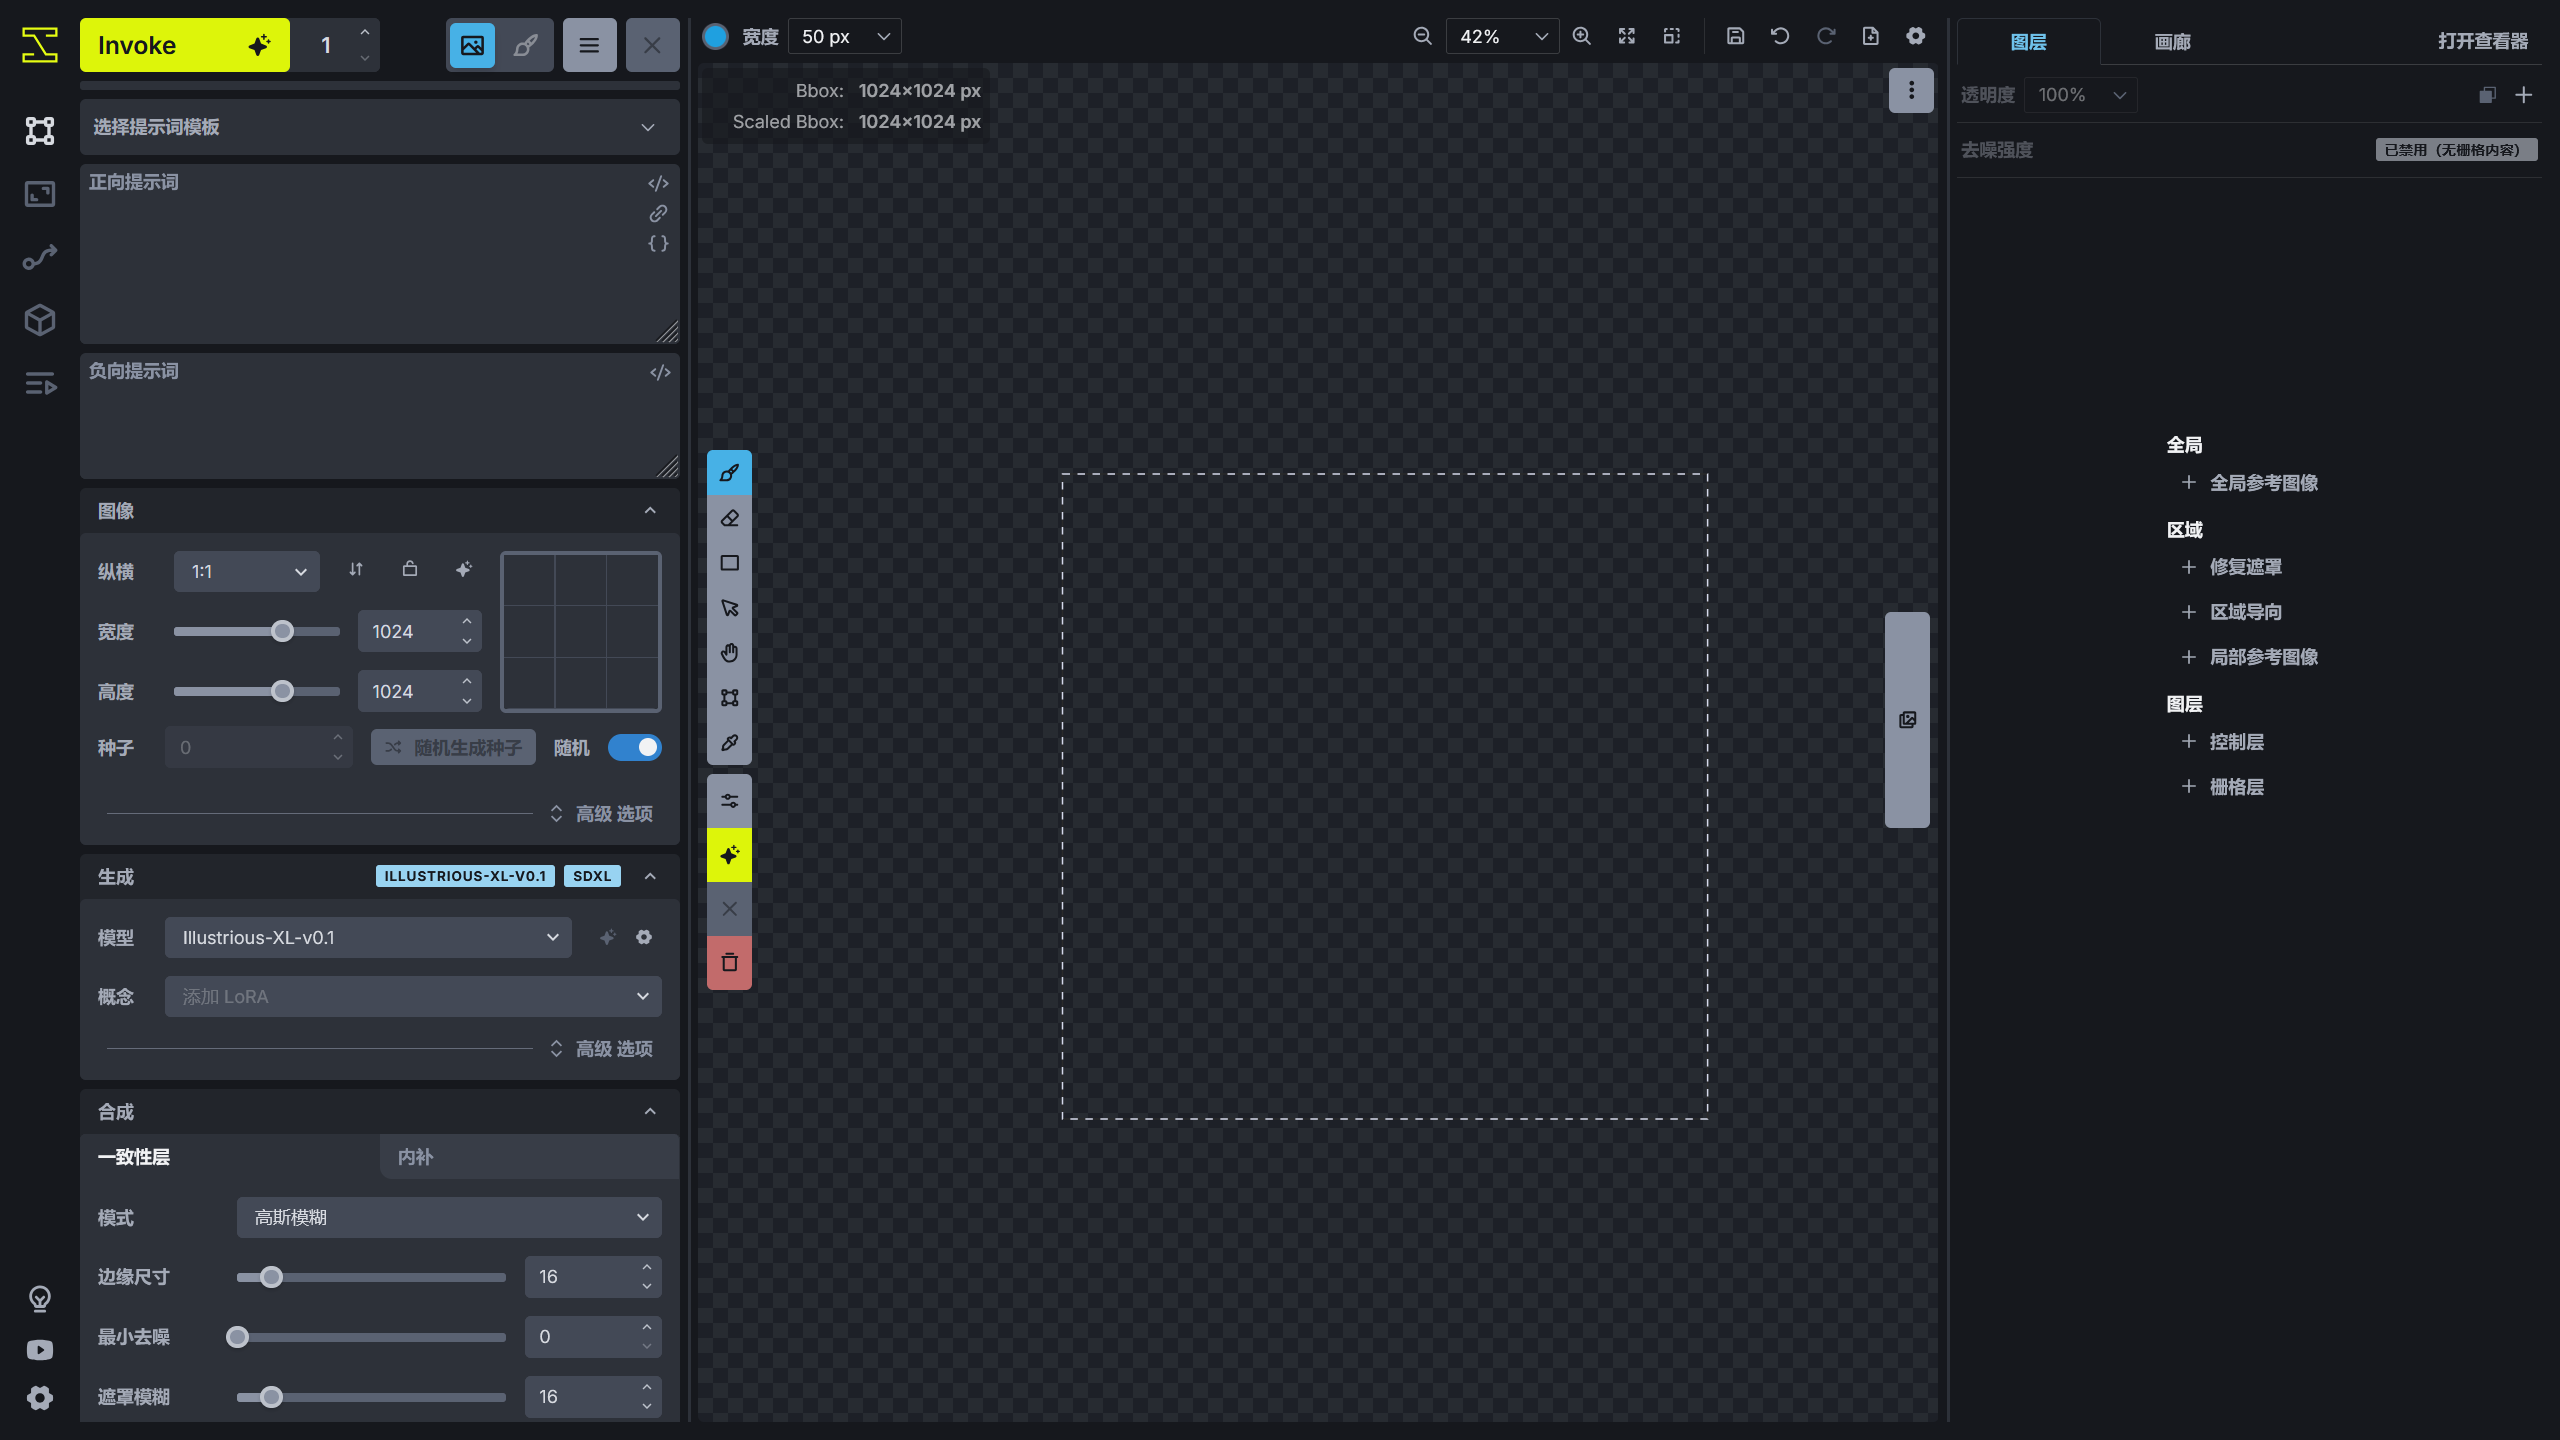Image resolution: width=2560 pixels, height=1440 pixels.
Task: Click the red trash delete icon
Action: click(x=729, y=963)
